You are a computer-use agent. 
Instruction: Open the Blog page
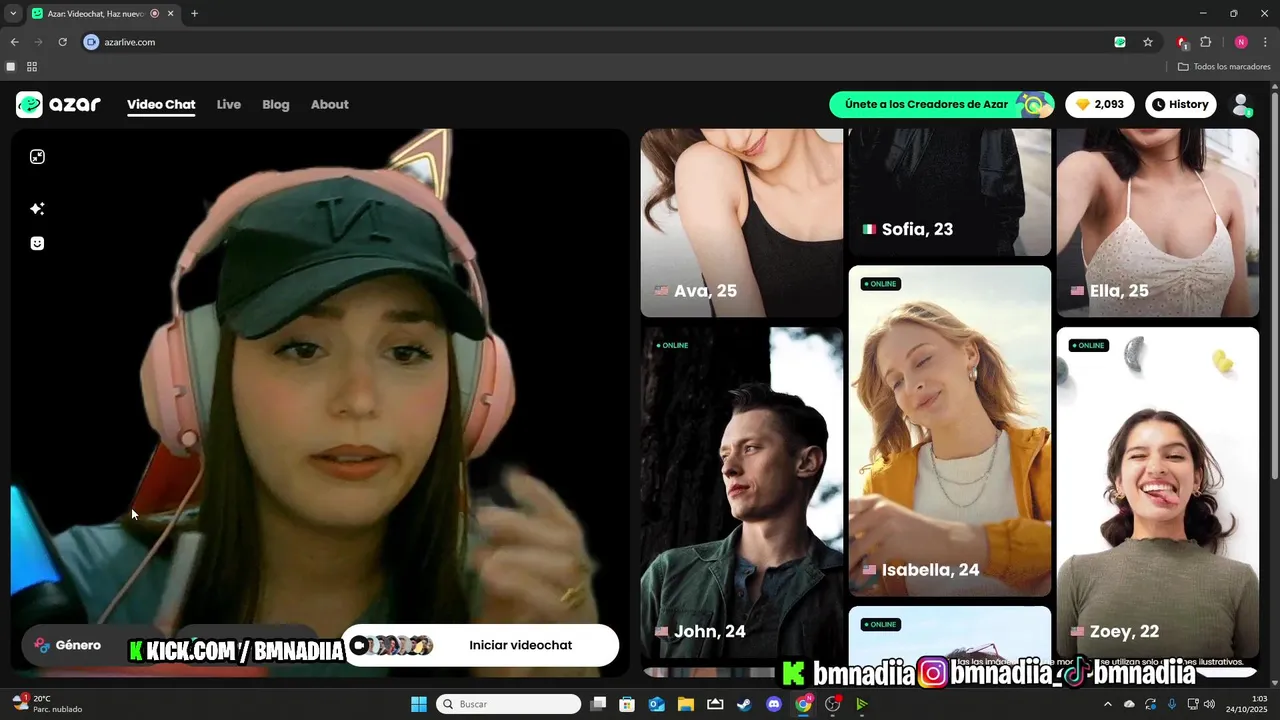click(276, 104)
